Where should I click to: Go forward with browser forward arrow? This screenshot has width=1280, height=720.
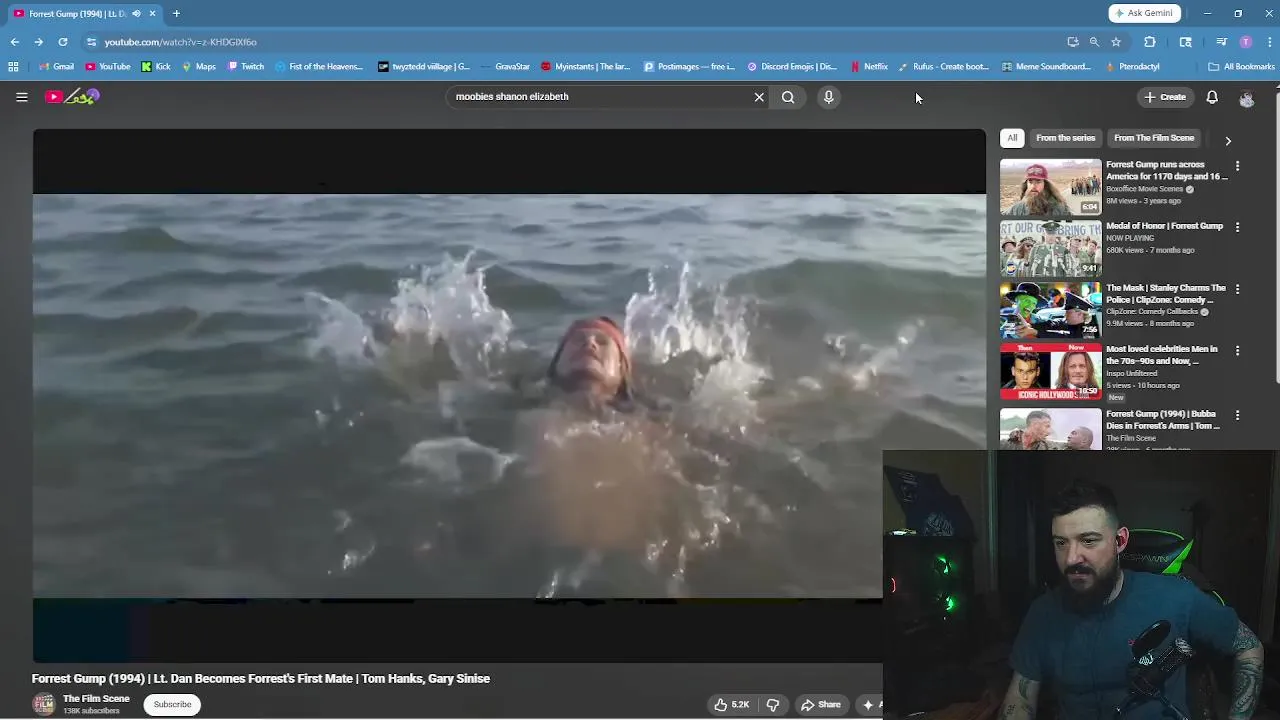pyautogui.click(x=38, y=42)
